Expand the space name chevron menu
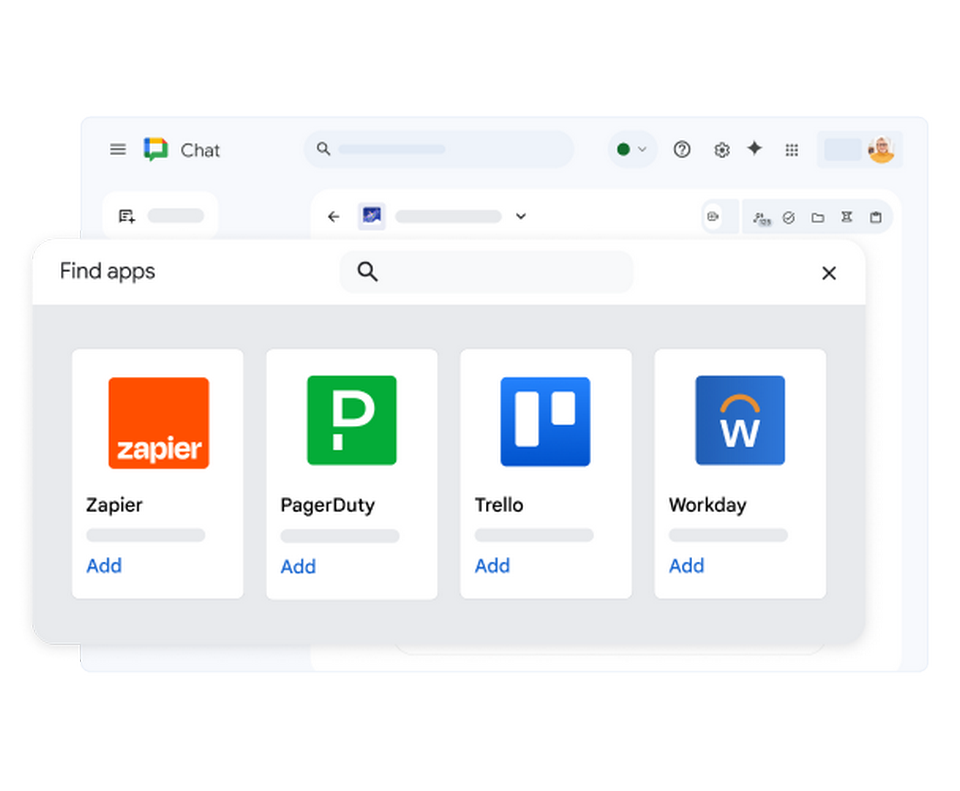 521,216
